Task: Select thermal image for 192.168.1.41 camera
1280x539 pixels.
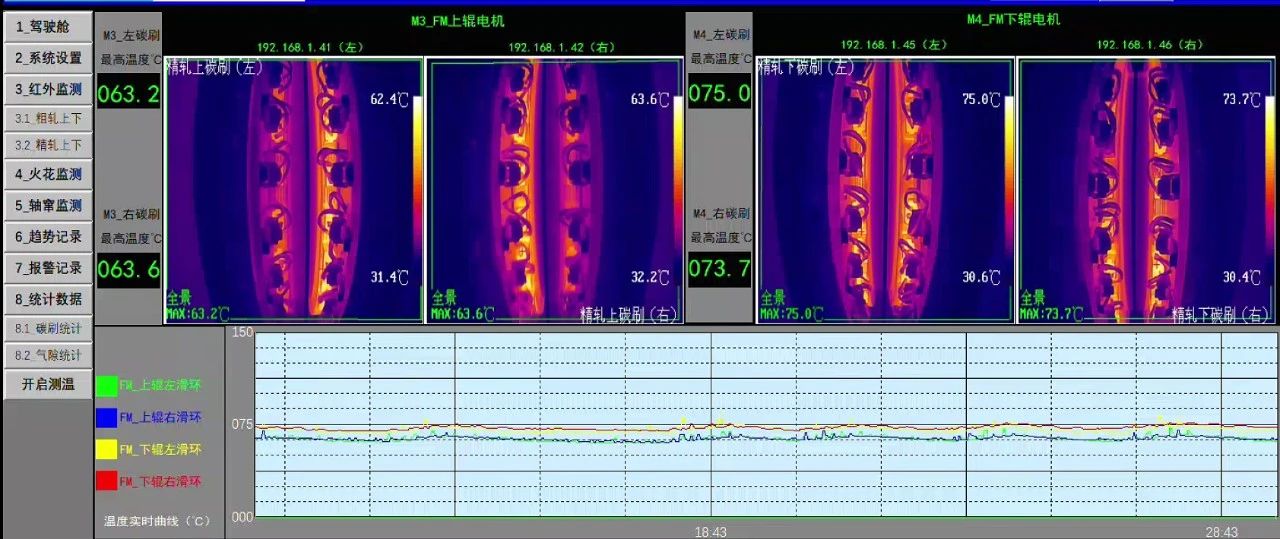Action: point(293,190)
